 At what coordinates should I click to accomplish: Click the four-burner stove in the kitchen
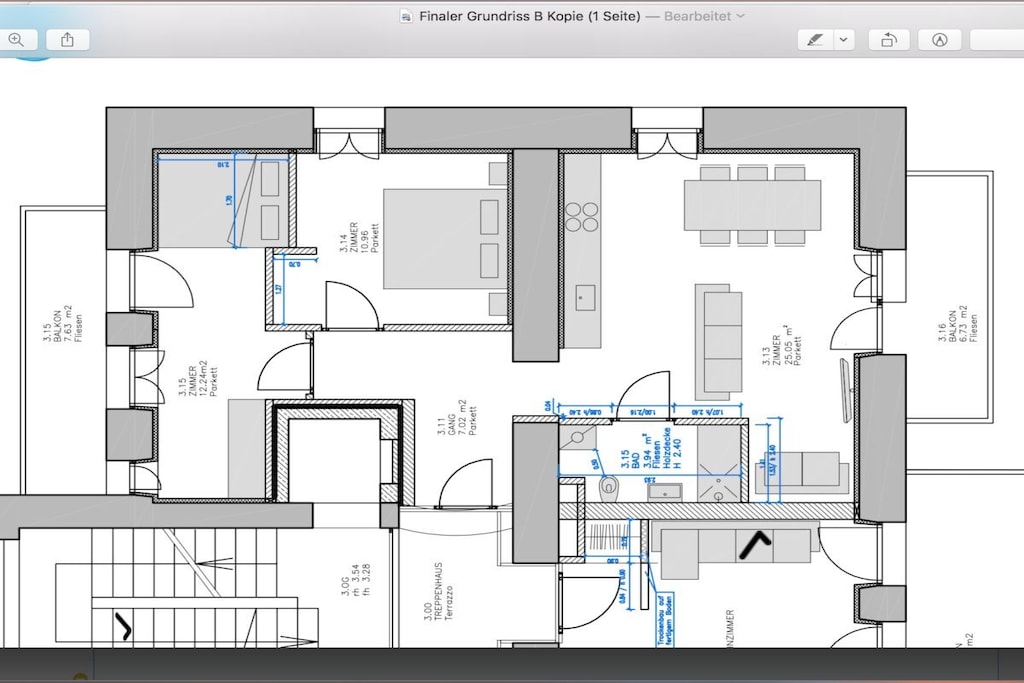(582, 217)
